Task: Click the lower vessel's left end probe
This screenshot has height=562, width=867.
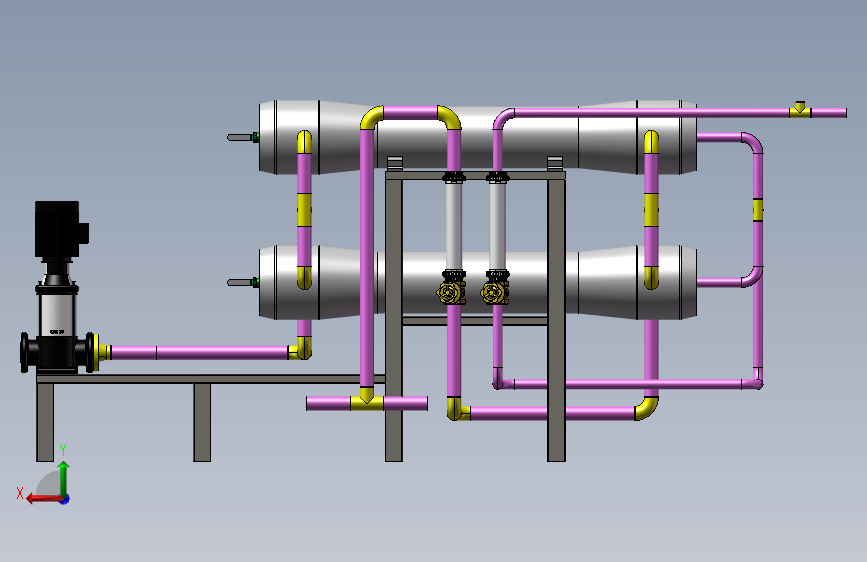Action: coord(243,283)
